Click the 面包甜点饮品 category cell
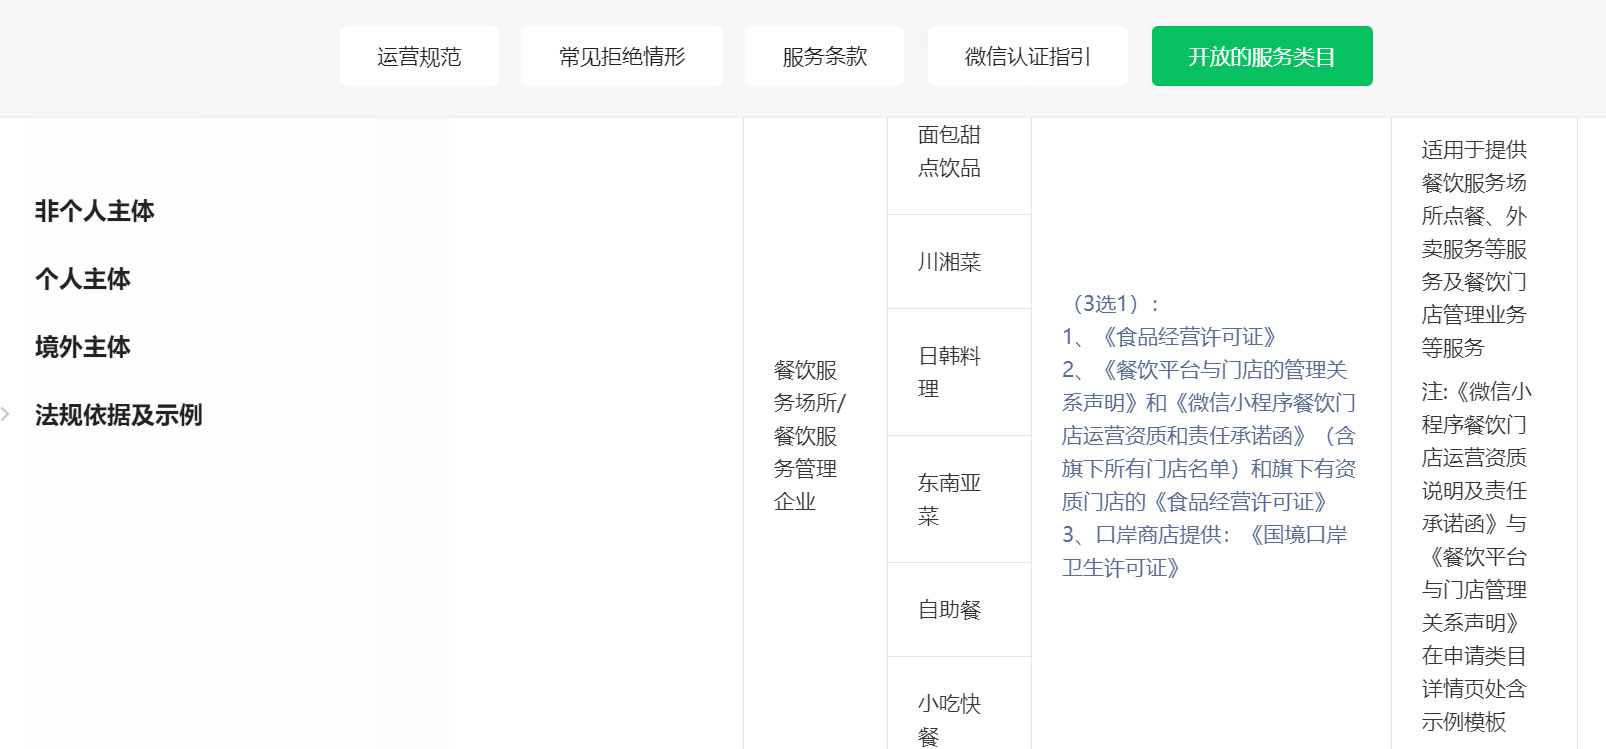 pos(949,152)
